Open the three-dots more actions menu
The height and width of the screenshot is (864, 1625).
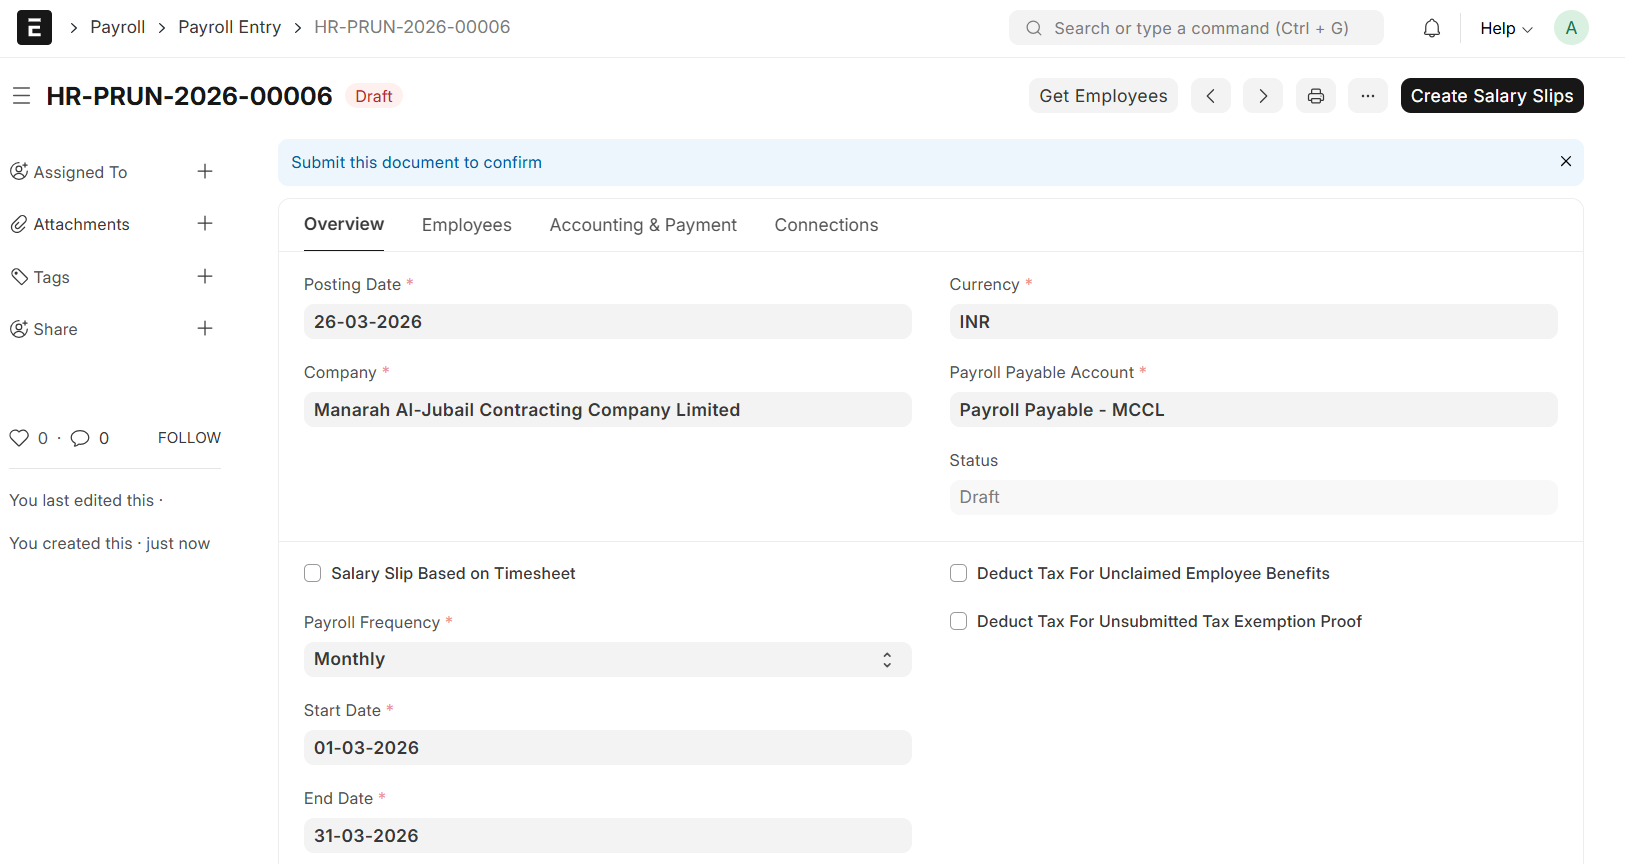tap(1367, 96)
